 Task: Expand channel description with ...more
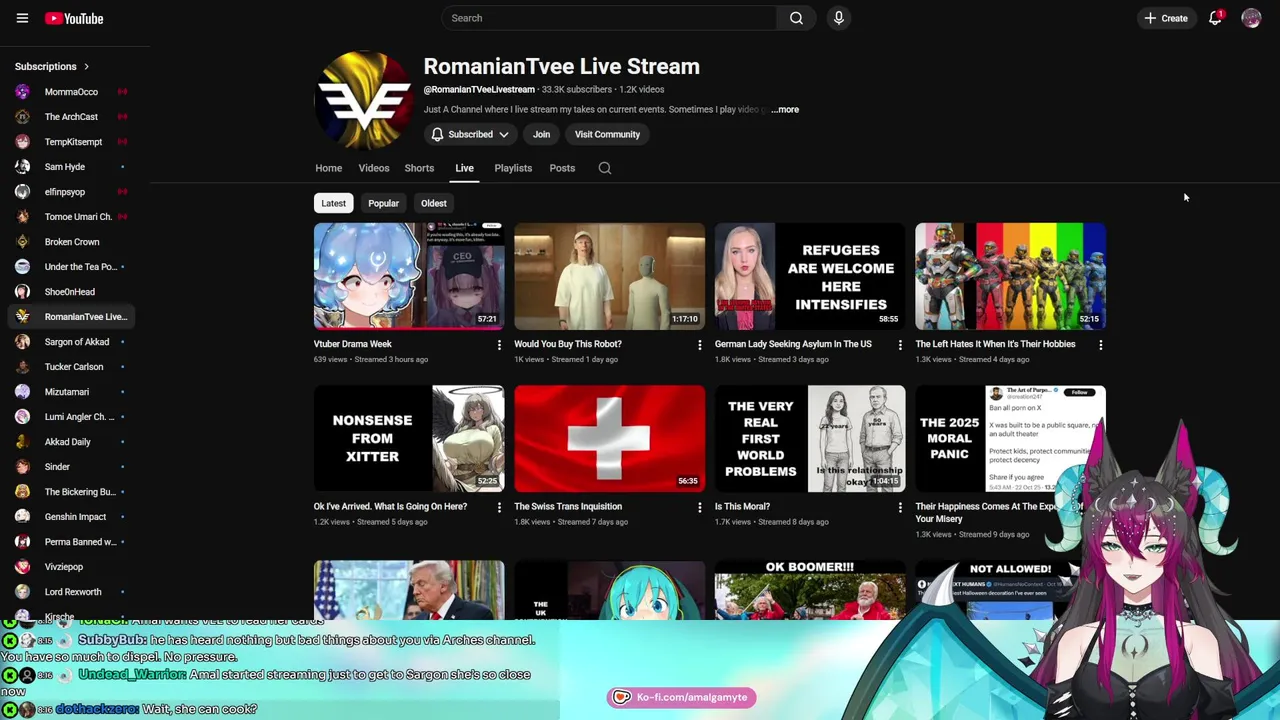point(785,110)
